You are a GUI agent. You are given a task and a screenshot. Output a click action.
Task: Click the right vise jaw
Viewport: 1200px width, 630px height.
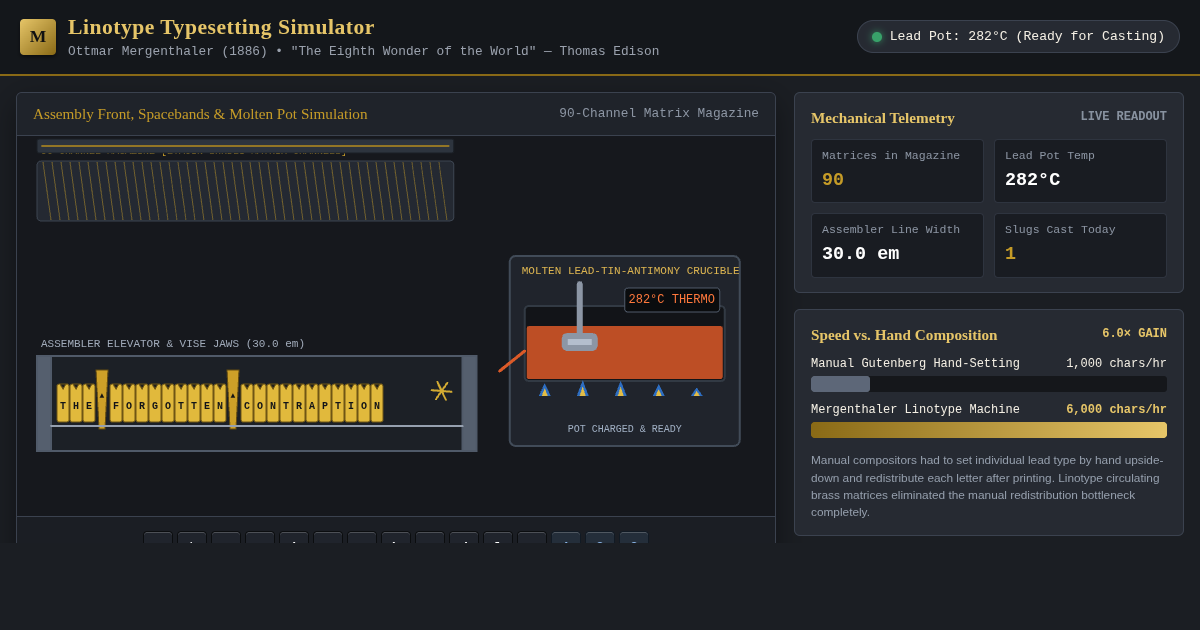pyautogui.click(x=469, y=403)
